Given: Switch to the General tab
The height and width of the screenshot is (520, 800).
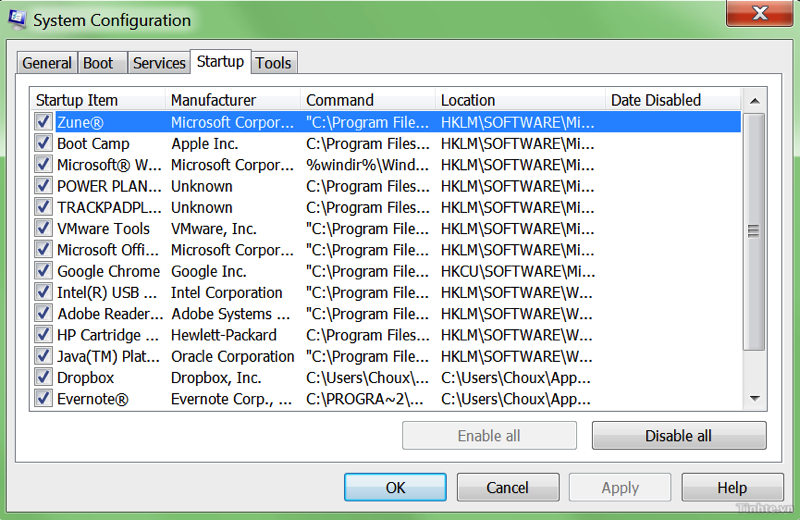Looking at the screenshot, I should pyautogui.click(x=47, y=63).
